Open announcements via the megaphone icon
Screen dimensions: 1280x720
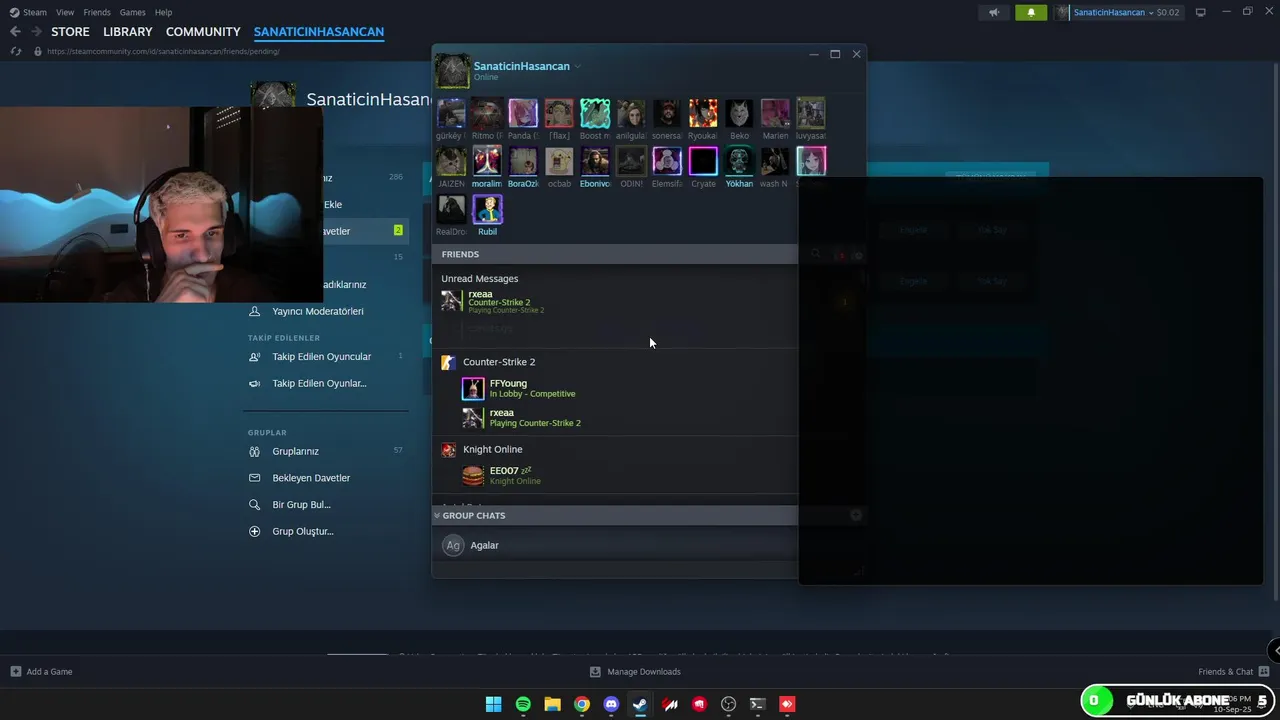click(x=993, y=12)
